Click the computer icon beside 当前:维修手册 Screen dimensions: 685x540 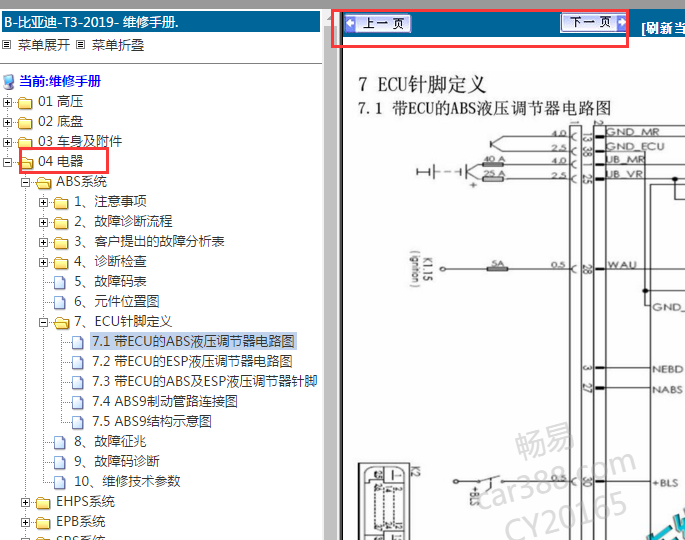coord(8,81)
